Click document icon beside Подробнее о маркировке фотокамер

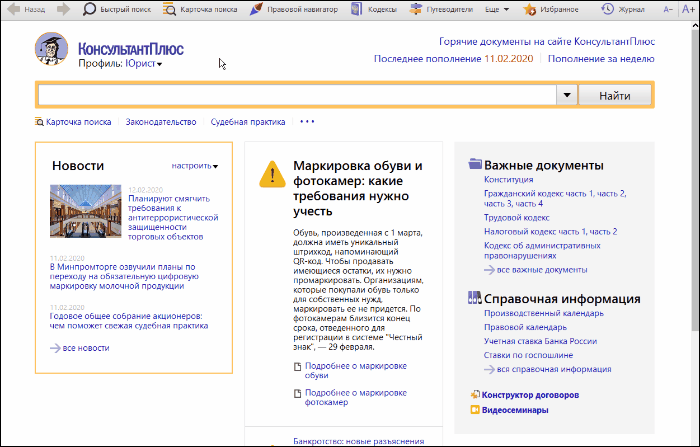pos(297,394)
